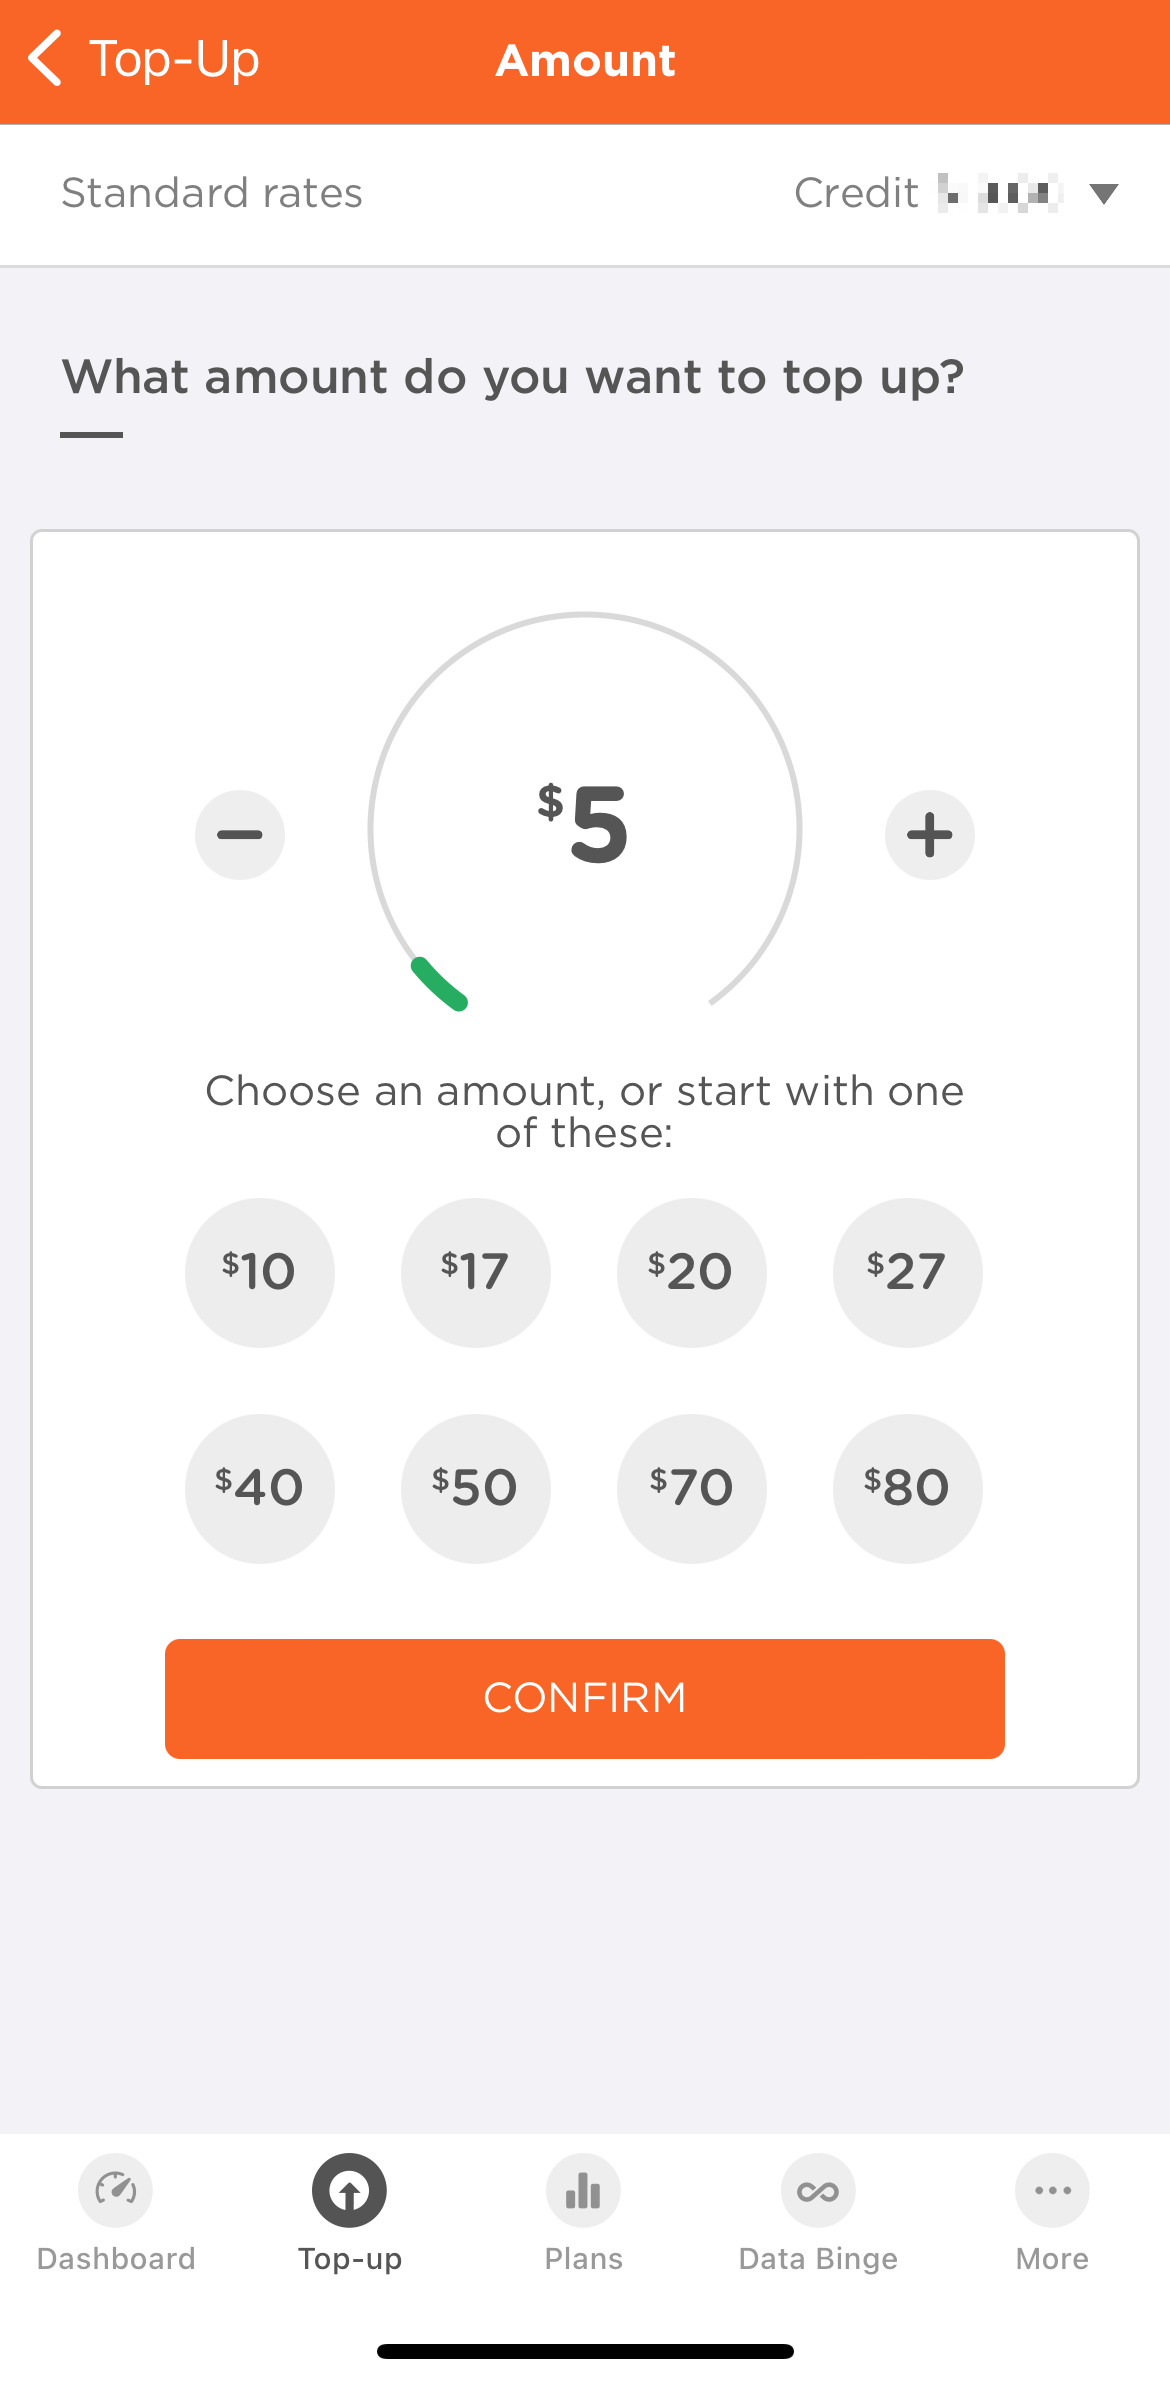The image size is (1170, 2383).
Task: Tap the back arrow icon
Action: tap(46, 59)
